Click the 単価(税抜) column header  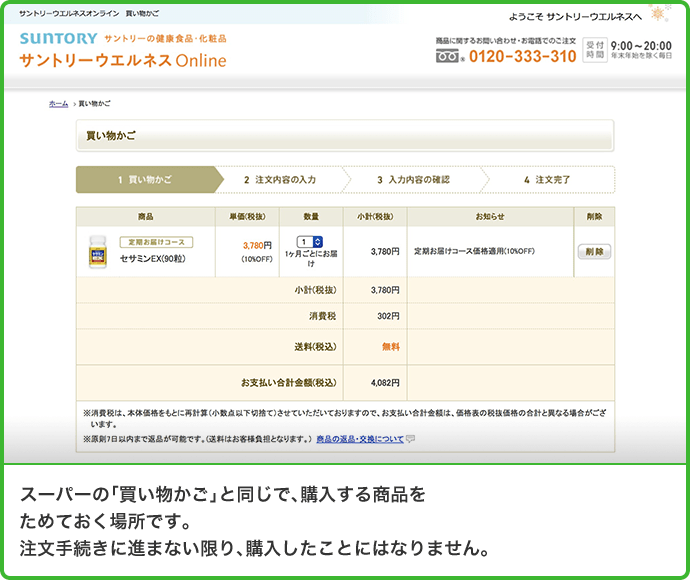click(247, 217)
